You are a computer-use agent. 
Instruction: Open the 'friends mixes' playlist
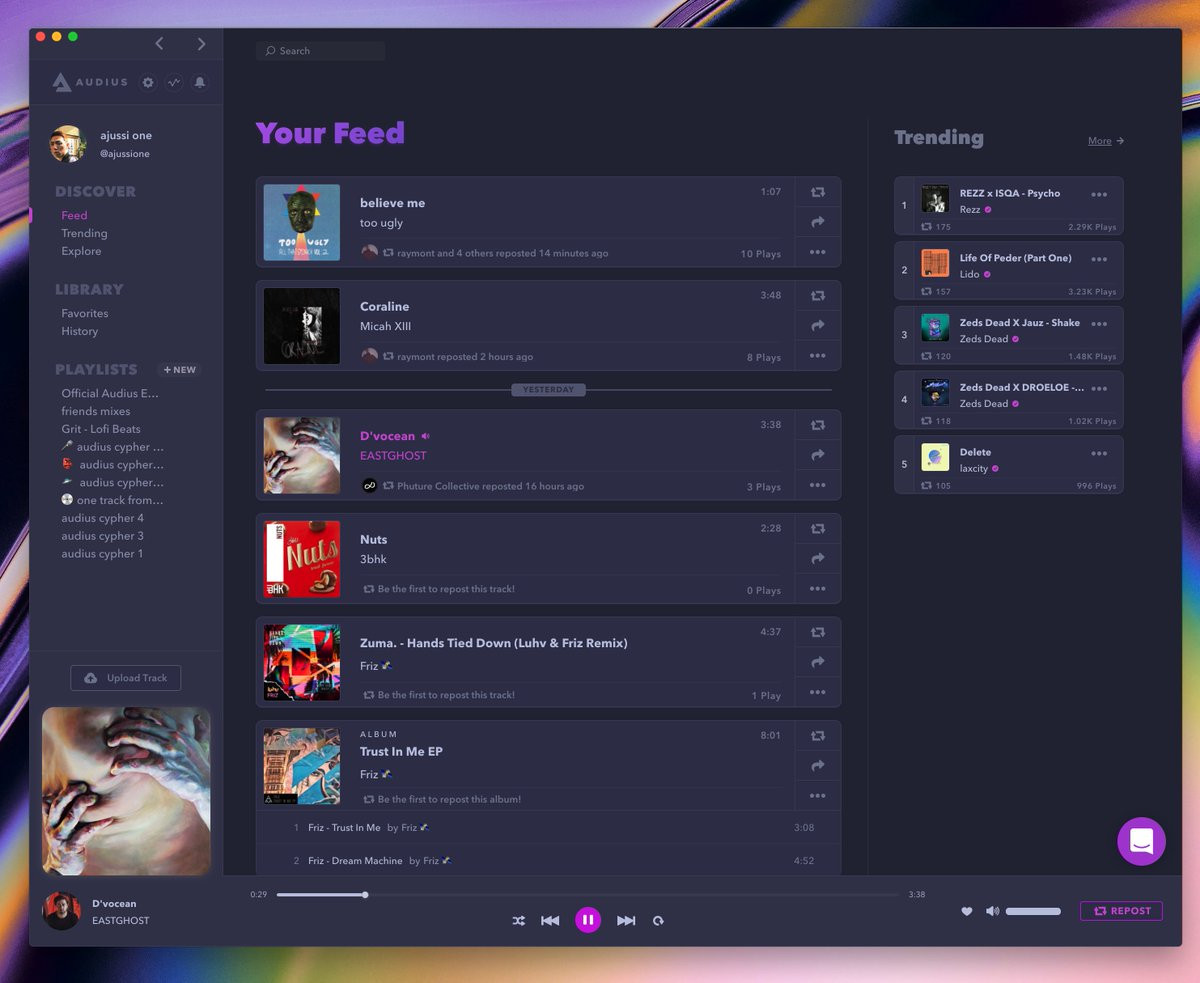click(96, 411)
